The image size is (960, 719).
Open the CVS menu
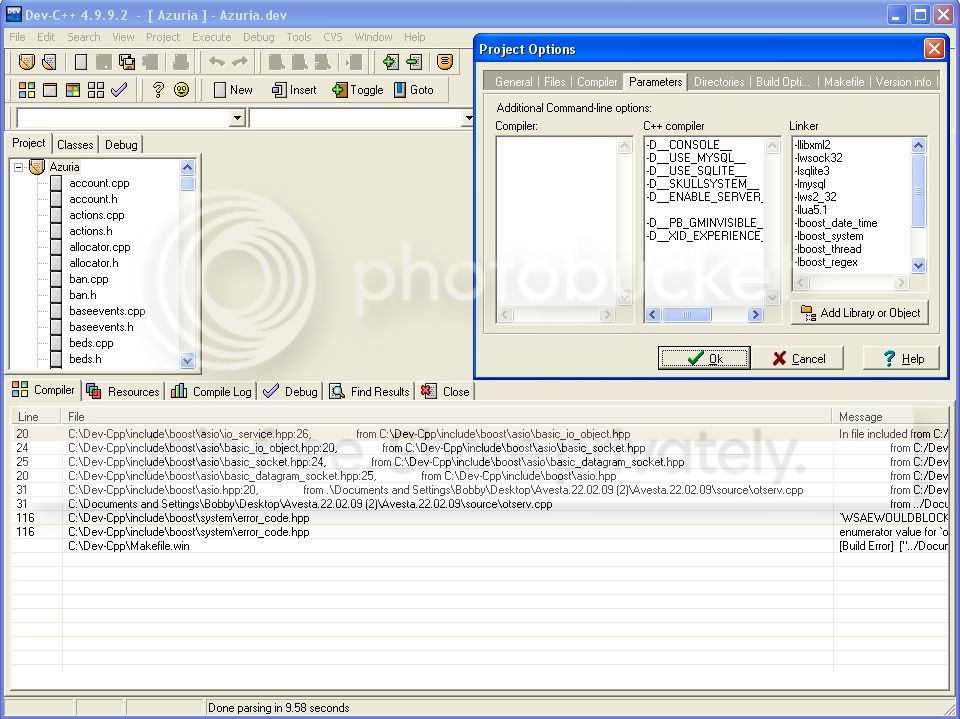coord(332,37)
